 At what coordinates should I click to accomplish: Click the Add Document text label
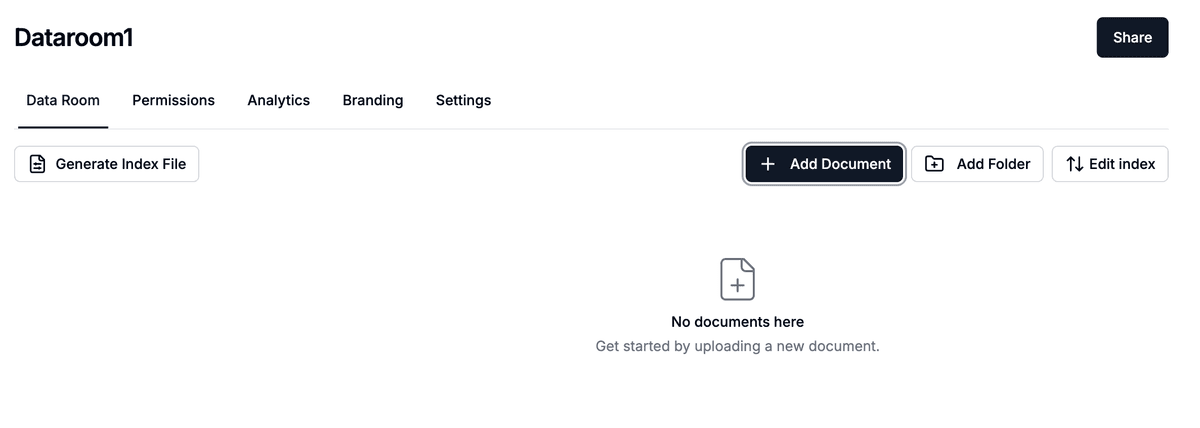(x=840, y=164)
